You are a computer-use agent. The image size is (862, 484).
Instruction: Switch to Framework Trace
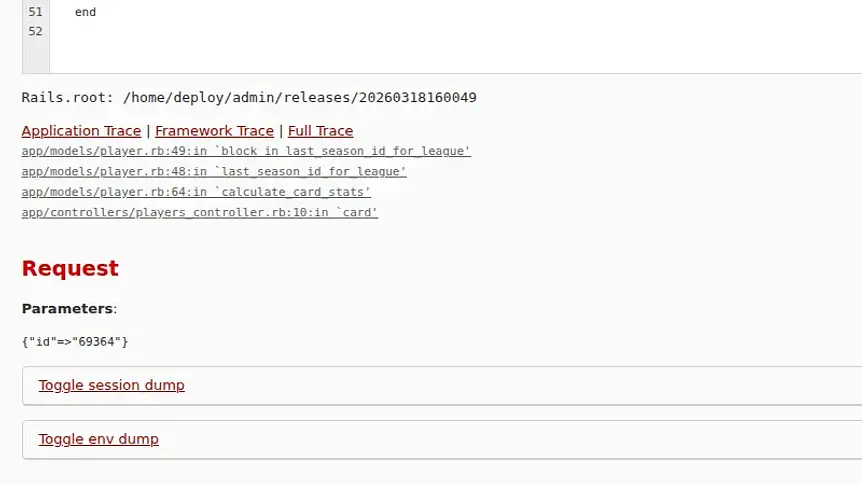[x=214, y=131]
